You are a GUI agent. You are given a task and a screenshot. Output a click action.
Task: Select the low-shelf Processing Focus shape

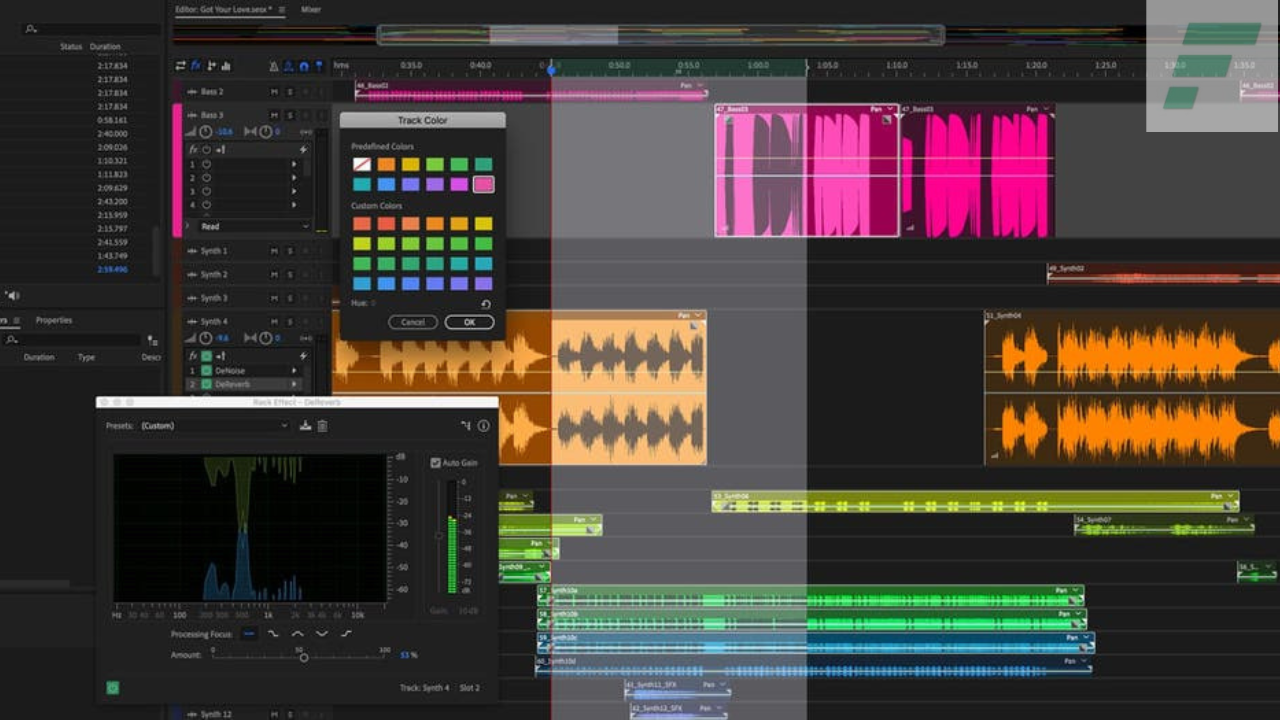(273, 634)
